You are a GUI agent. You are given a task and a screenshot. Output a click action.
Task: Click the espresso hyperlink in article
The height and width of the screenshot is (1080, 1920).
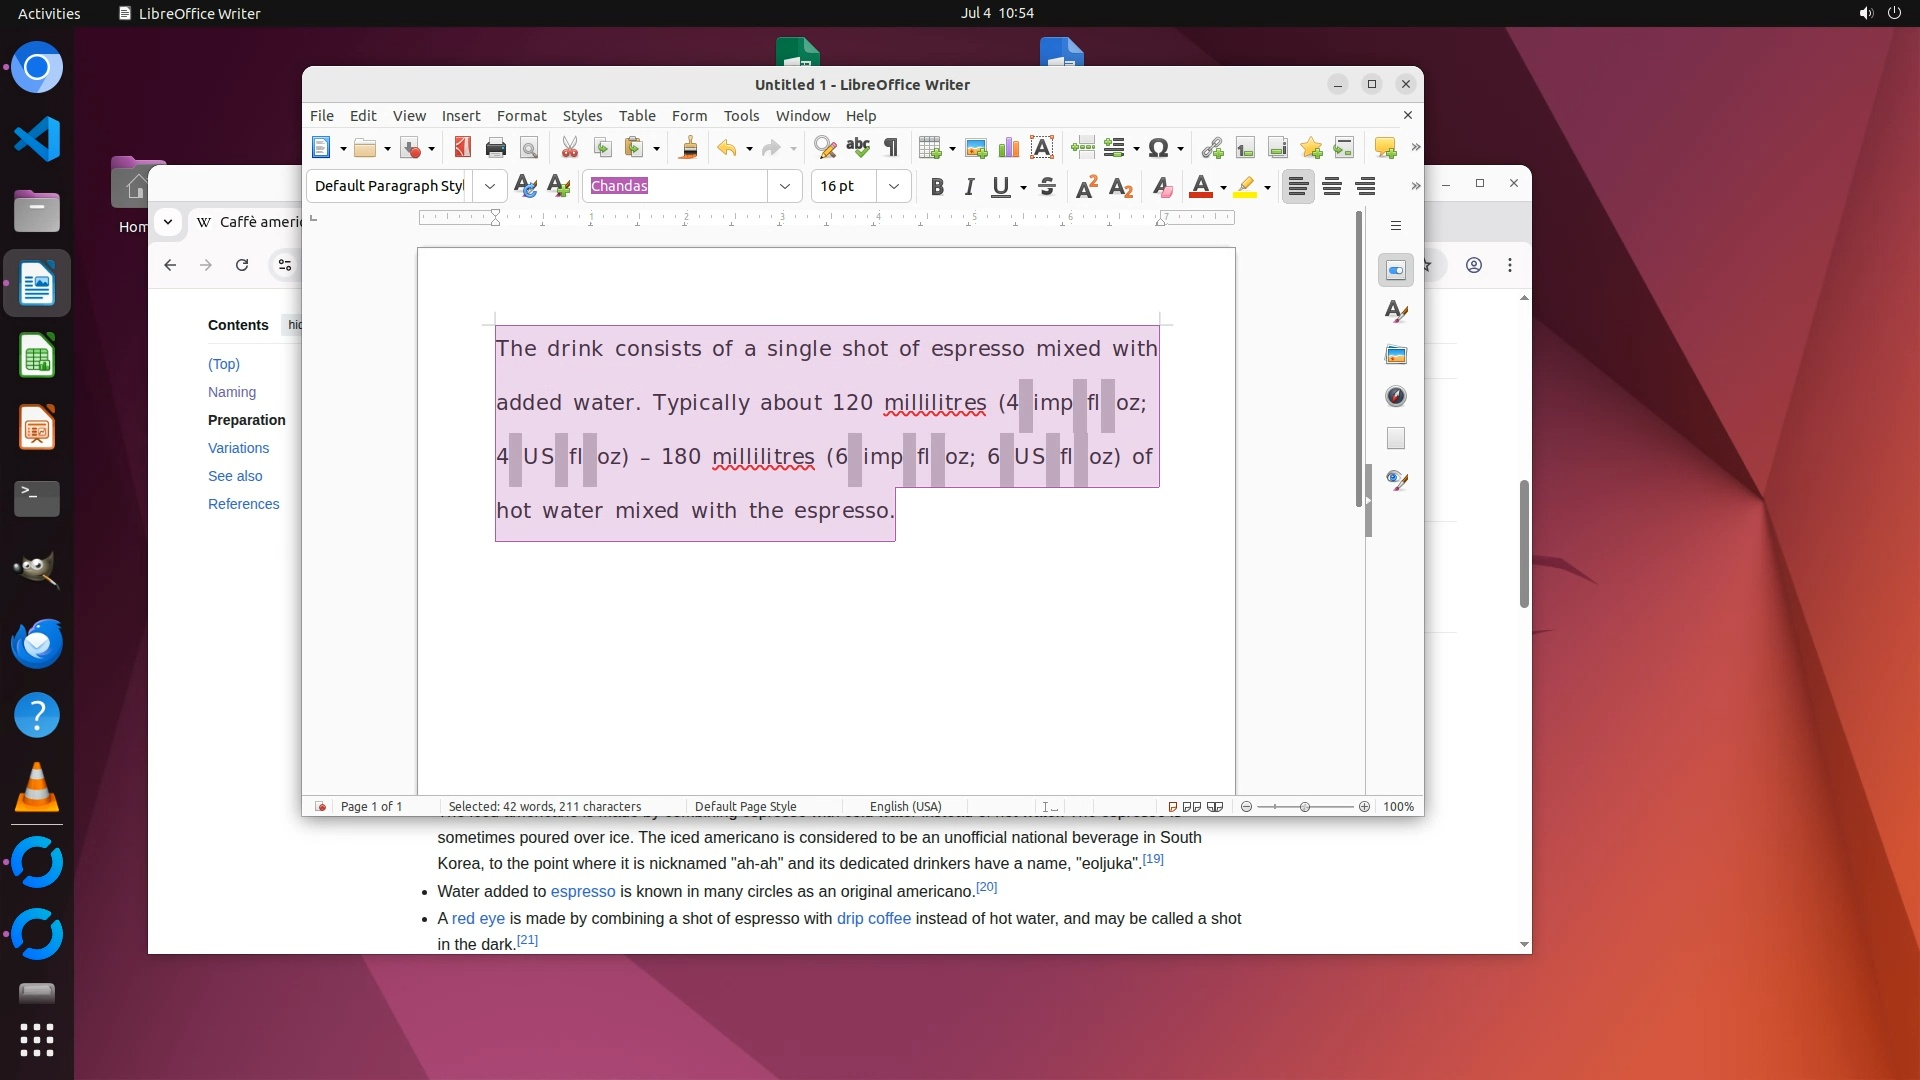(x=582, y=892)
